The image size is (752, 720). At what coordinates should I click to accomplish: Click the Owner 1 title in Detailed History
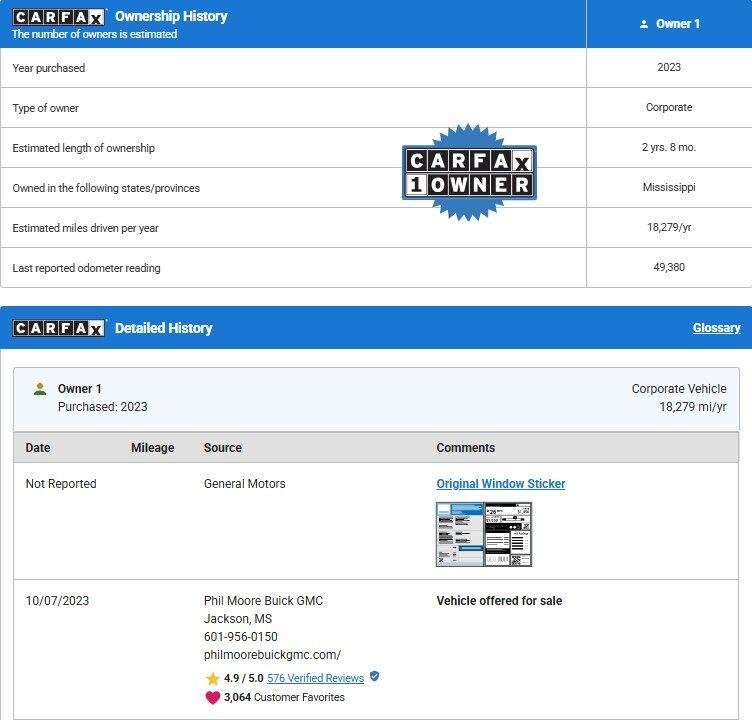coord(80,389)
